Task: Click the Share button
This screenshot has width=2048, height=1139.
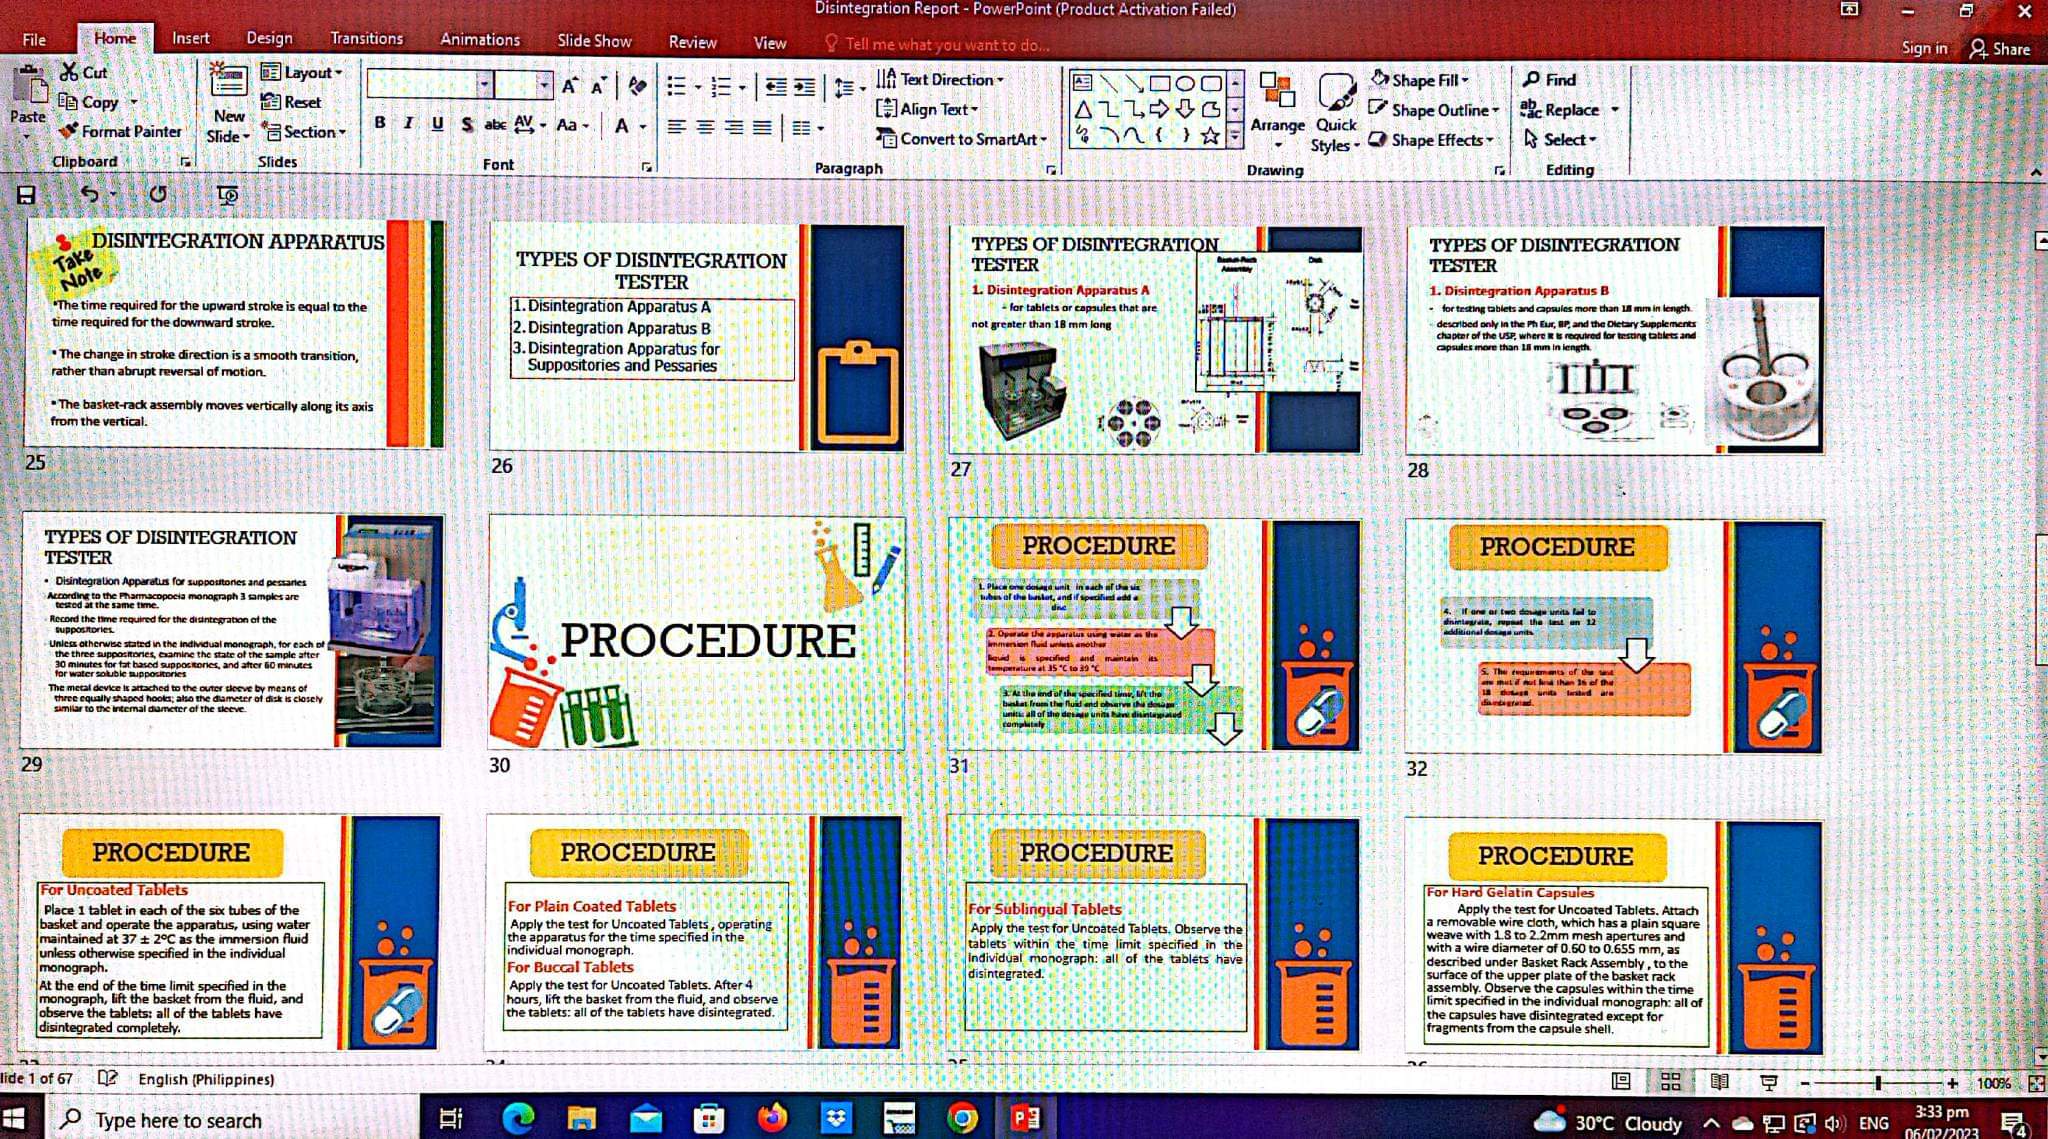Action: 2000,48
